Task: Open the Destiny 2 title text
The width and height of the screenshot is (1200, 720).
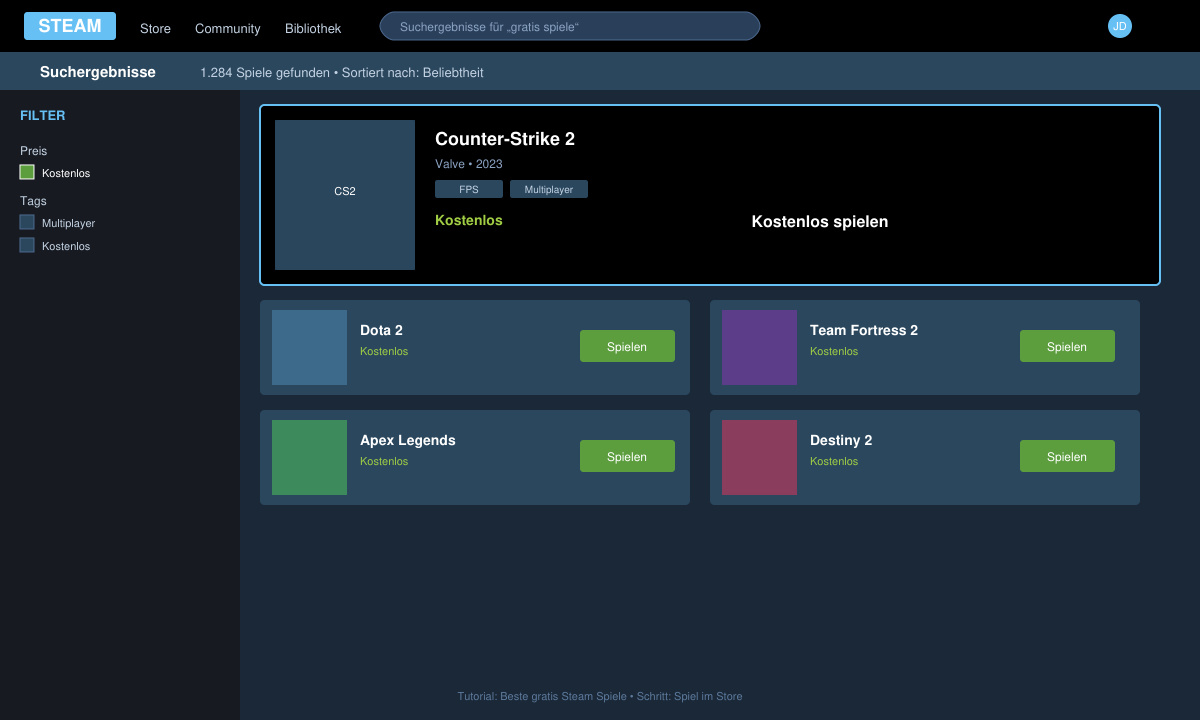Action: [x=841, y=440]
